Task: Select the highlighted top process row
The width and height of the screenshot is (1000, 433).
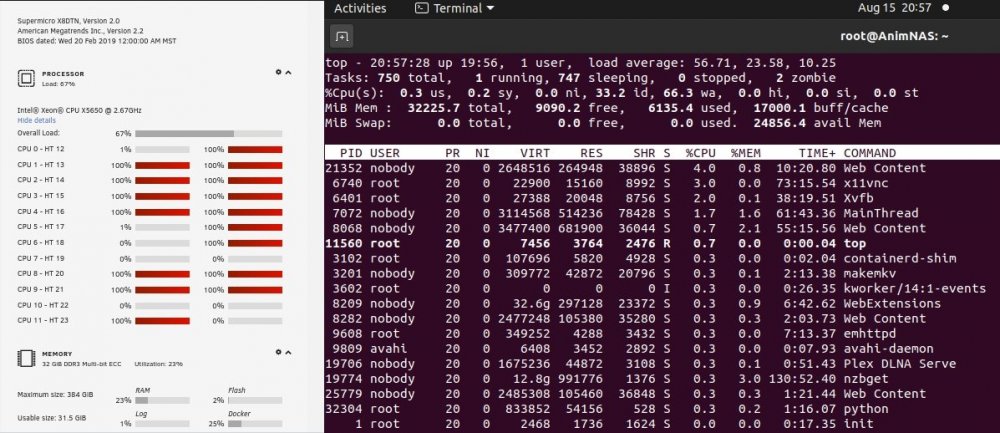Action: point(661,243)
